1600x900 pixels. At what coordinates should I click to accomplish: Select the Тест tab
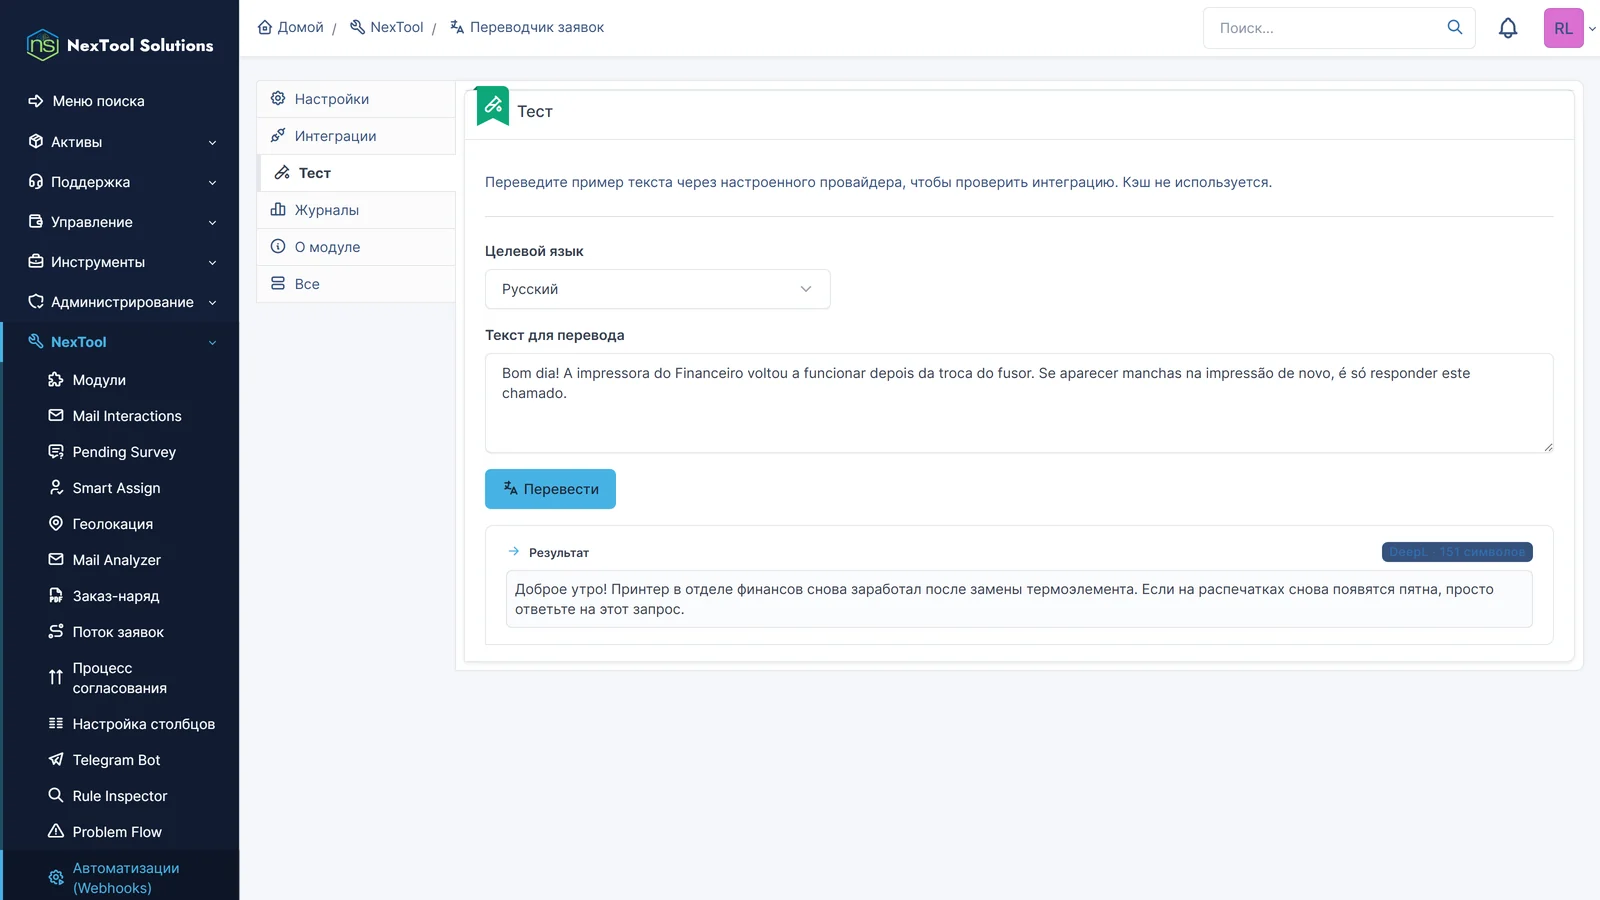[x=356, y=173]
